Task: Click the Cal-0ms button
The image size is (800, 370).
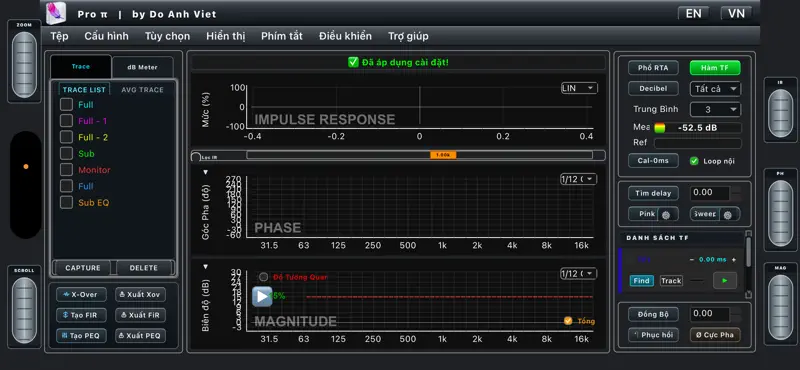Action: (653, 160)
